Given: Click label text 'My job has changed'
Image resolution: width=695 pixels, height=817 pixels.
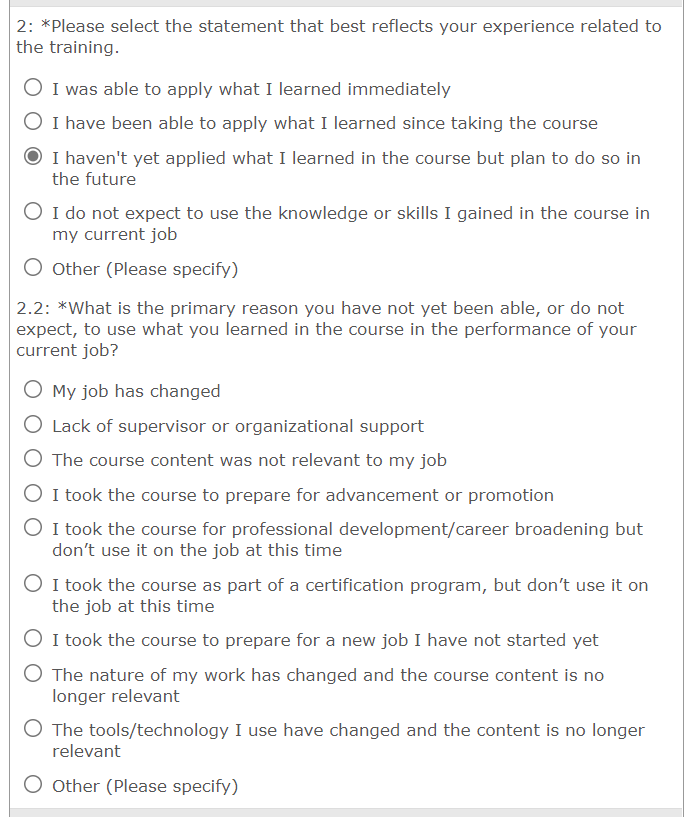Looking at the screenshot, I should pos(136,391).
